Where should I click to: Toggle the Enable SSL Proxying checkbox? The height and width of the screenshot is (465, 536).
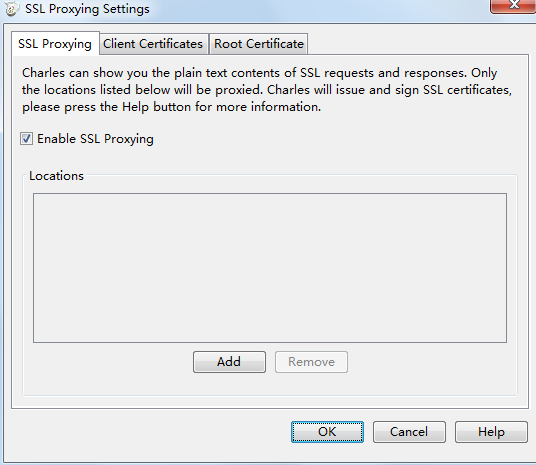point(26,139)
